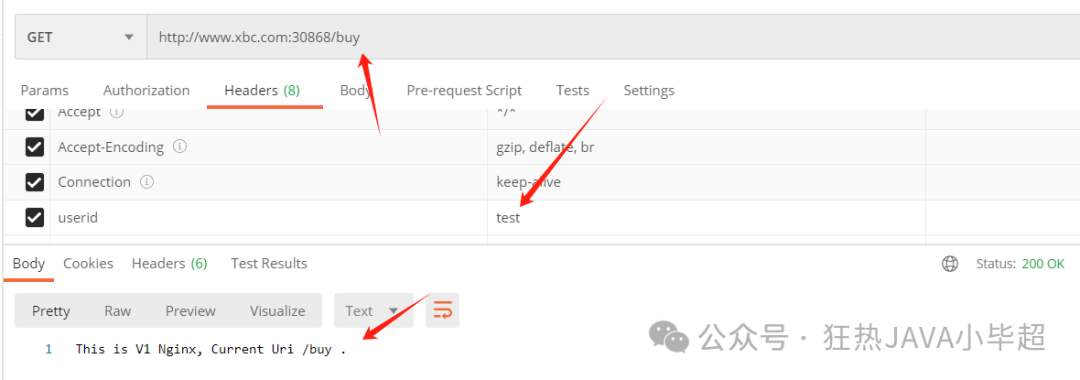The height and width of the screenshot is (380, 1080).
Task: Click info icon beside Accept header
Action: pos(117,112)
